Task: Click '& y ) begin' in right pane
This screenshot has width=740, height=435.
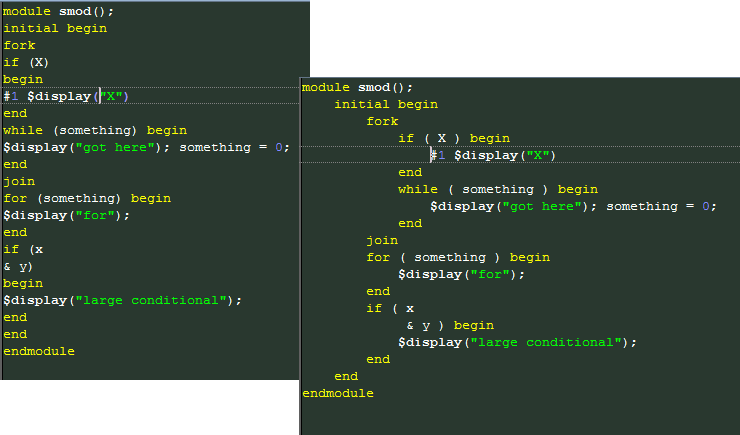Action: coord(450,326)
